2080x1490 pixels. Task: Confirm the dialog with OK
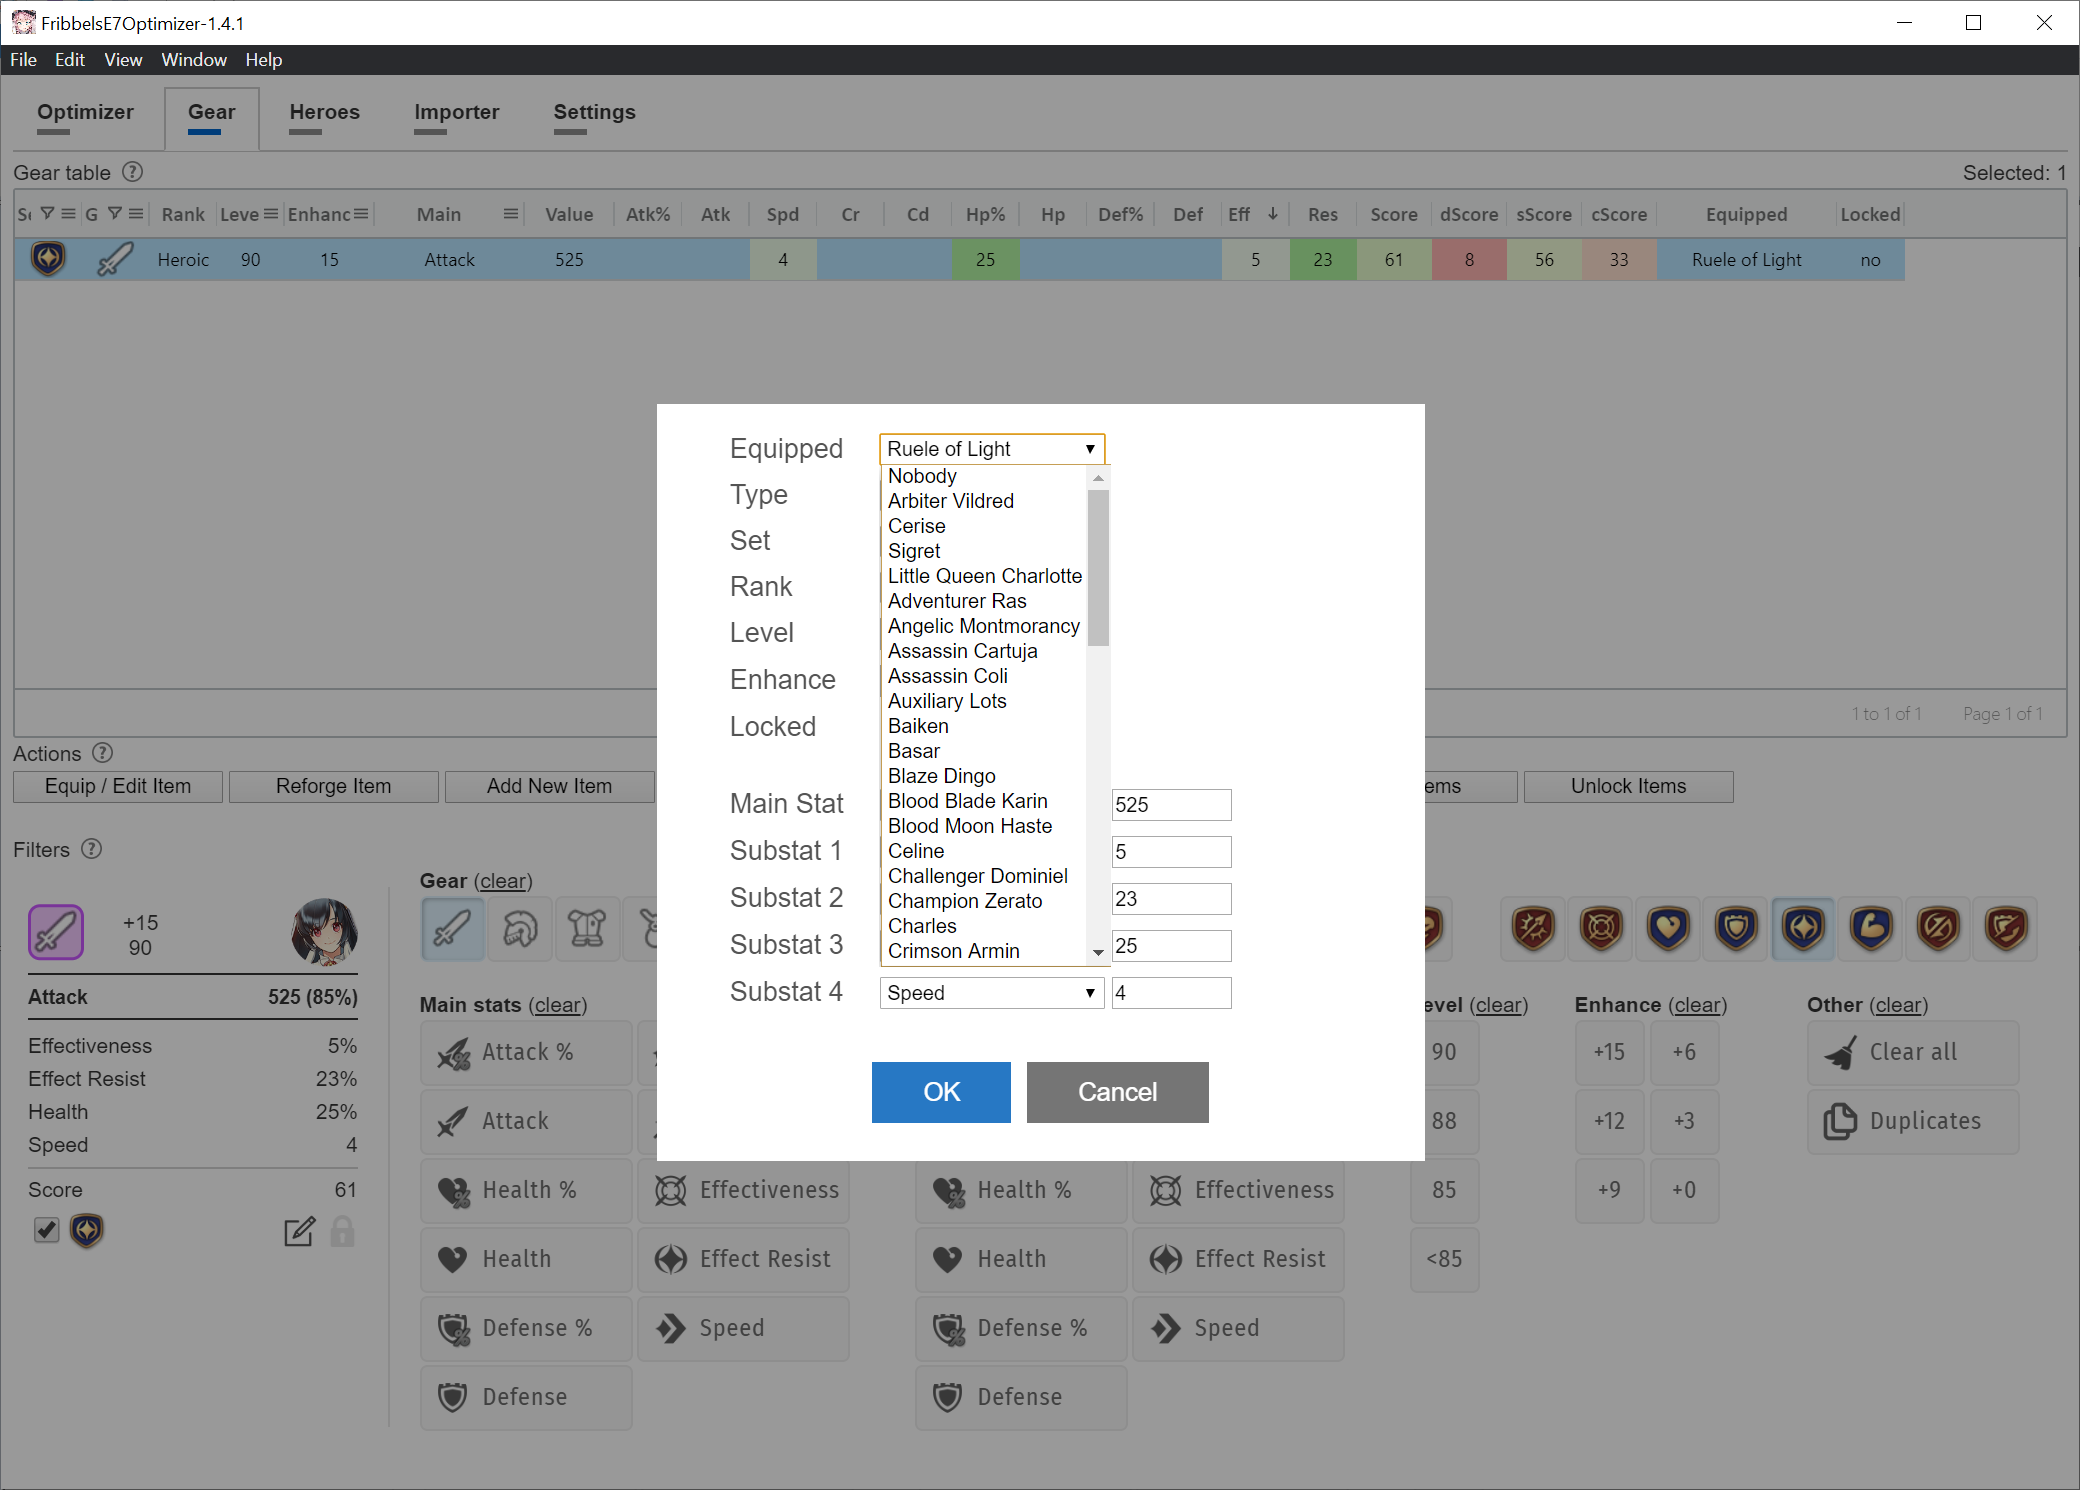click(x=941, y=1092)
